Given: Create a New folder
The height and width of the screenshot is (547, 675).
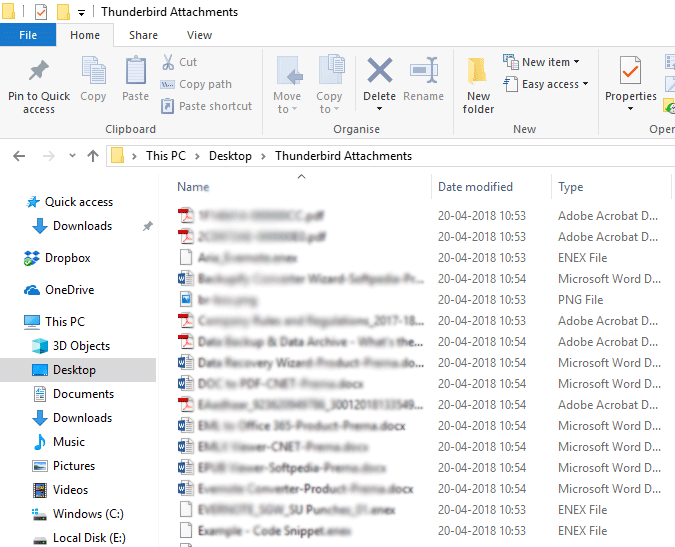Looking at the screenshot, I should click(x=478, y=86).
